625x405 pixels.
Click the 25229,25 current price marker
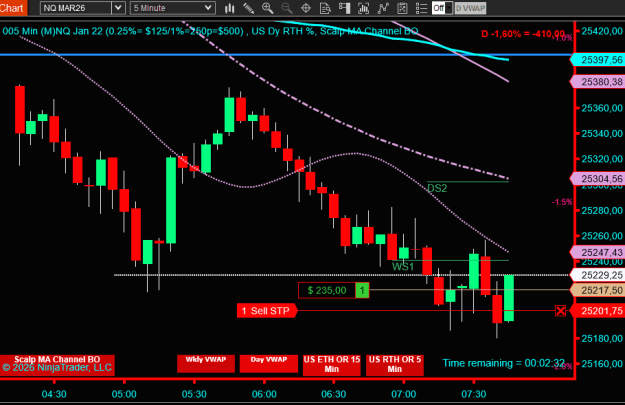point(597,275)
